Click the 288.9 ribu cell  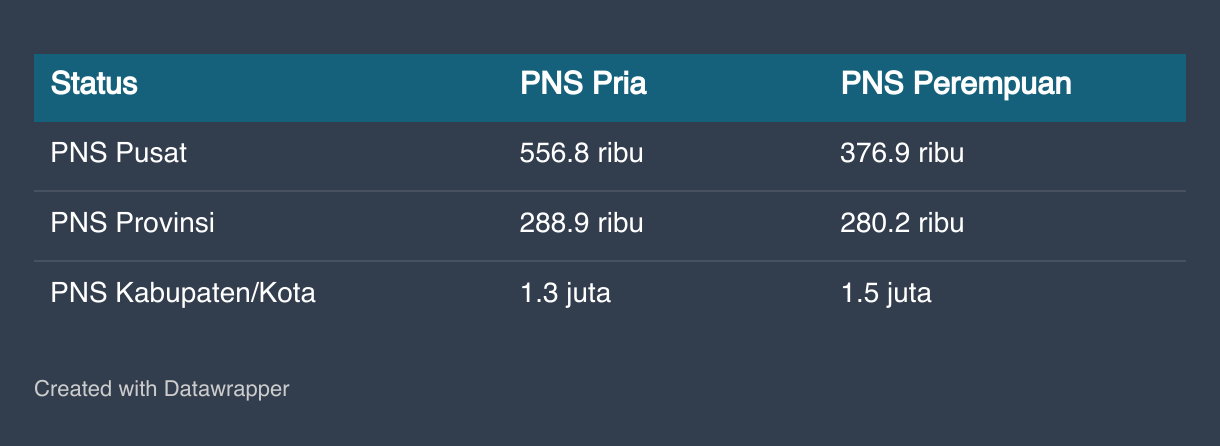[581, 223]
